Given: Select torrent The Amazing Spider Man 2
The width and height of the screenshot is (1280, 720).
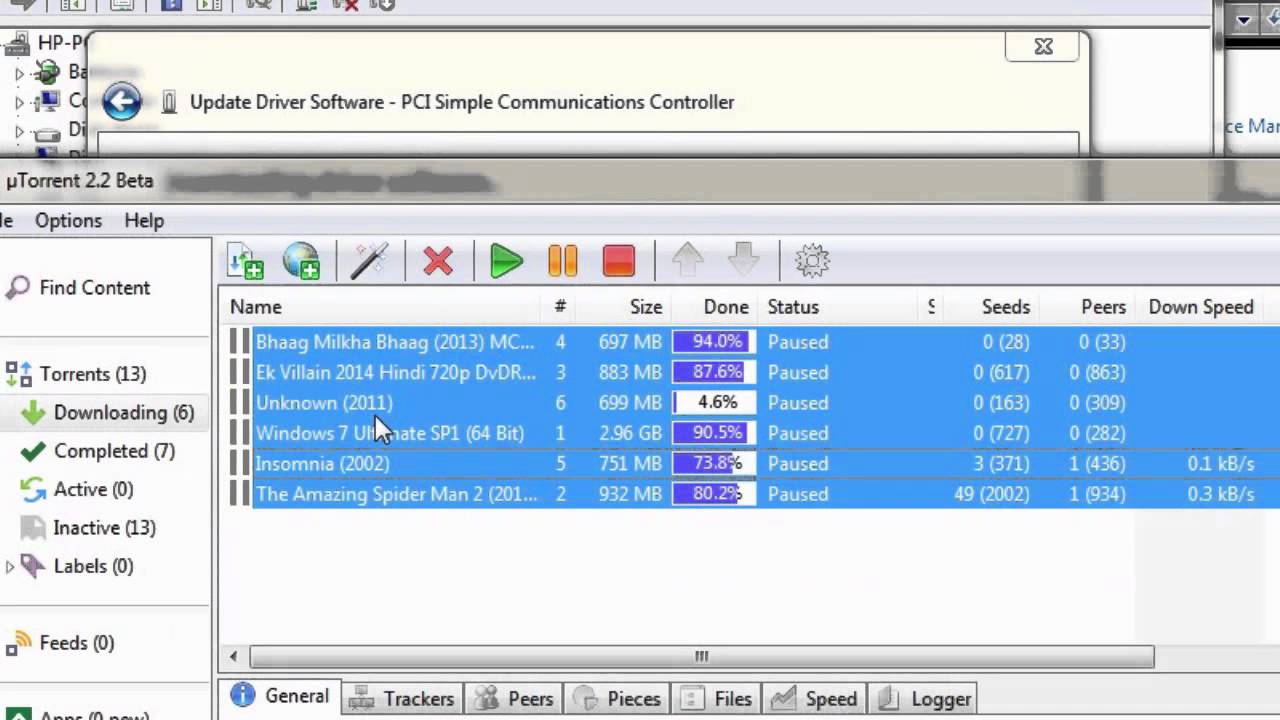Looking at the screenshot, I should point(396,494).
